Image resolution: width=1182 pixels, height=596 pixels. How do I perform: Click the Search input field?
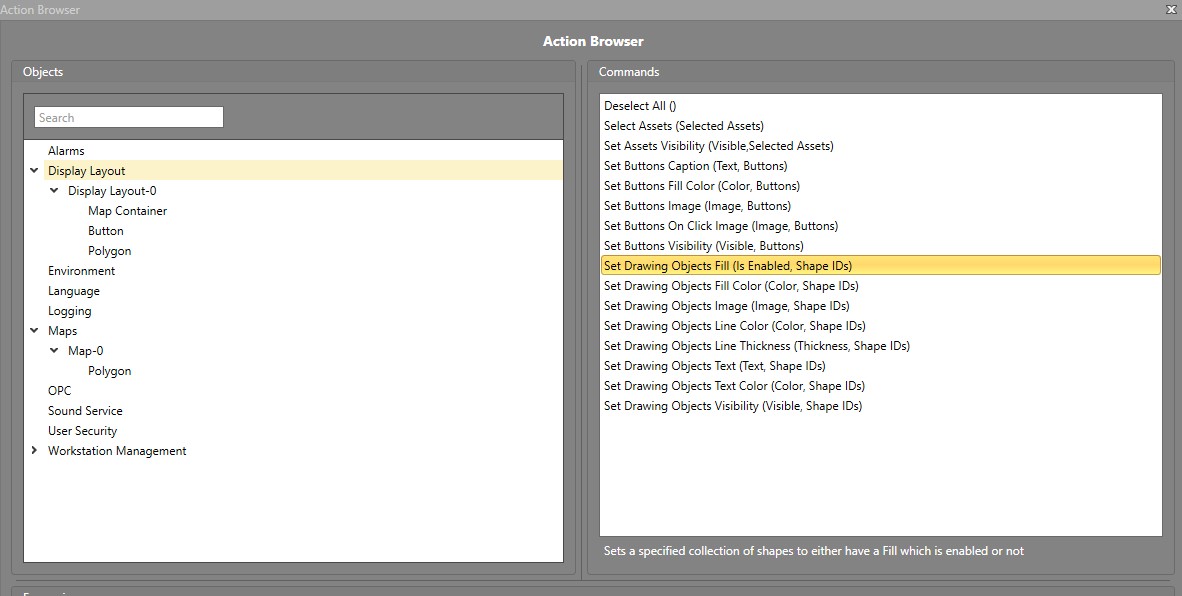128,117
